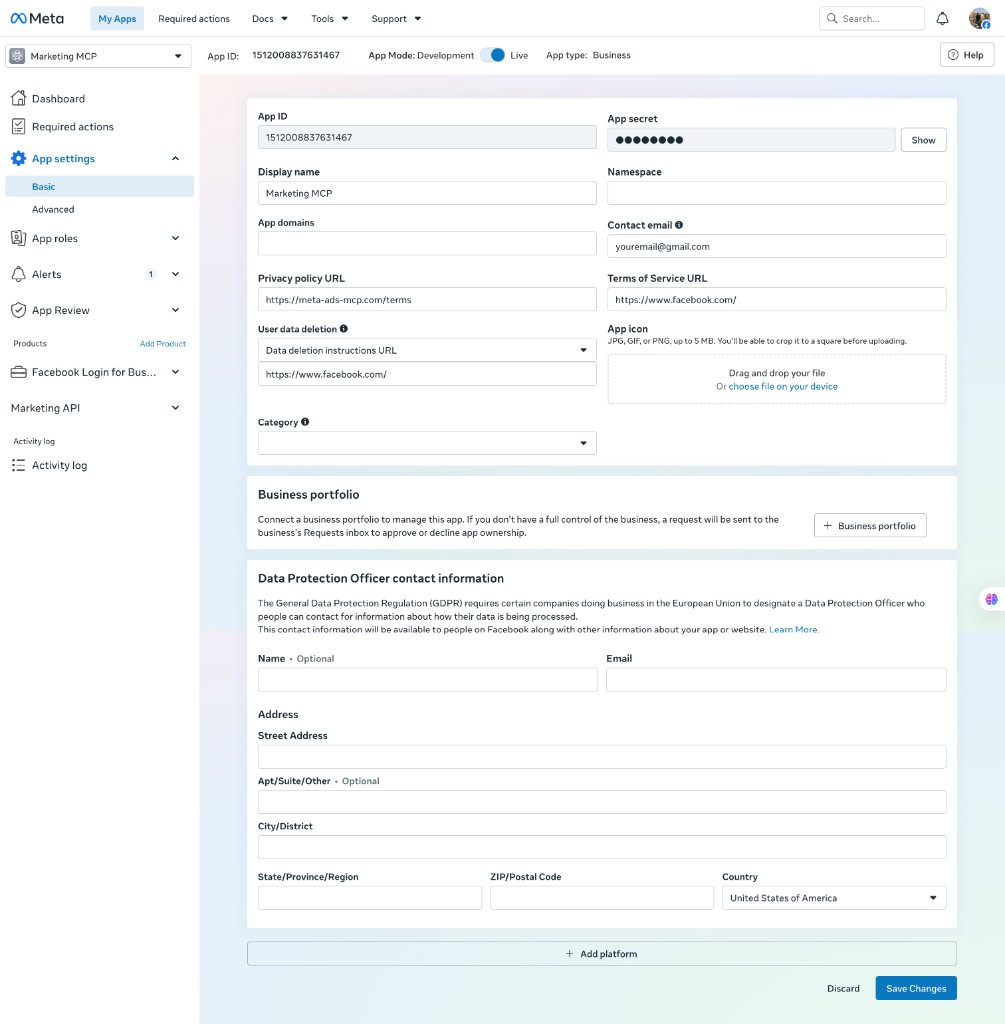This screenshot has width=1005, height=1024.
Task: Click Add Product link
Action: tap(163, 344)
